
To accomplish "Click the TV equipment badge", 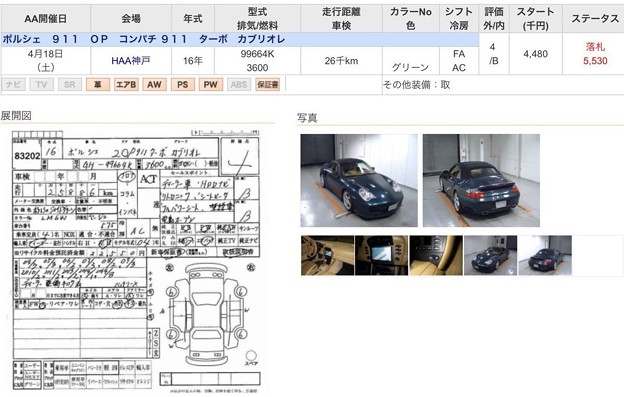I will click(x=41, y=84).
